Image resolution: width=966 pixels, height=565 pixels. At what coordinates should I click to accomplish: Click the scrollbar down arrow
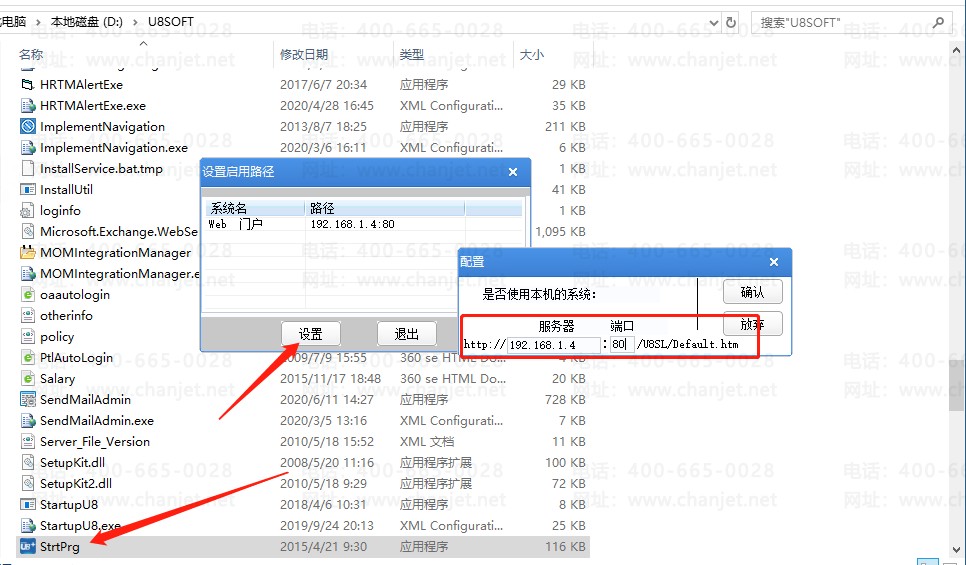pos(956,550)
